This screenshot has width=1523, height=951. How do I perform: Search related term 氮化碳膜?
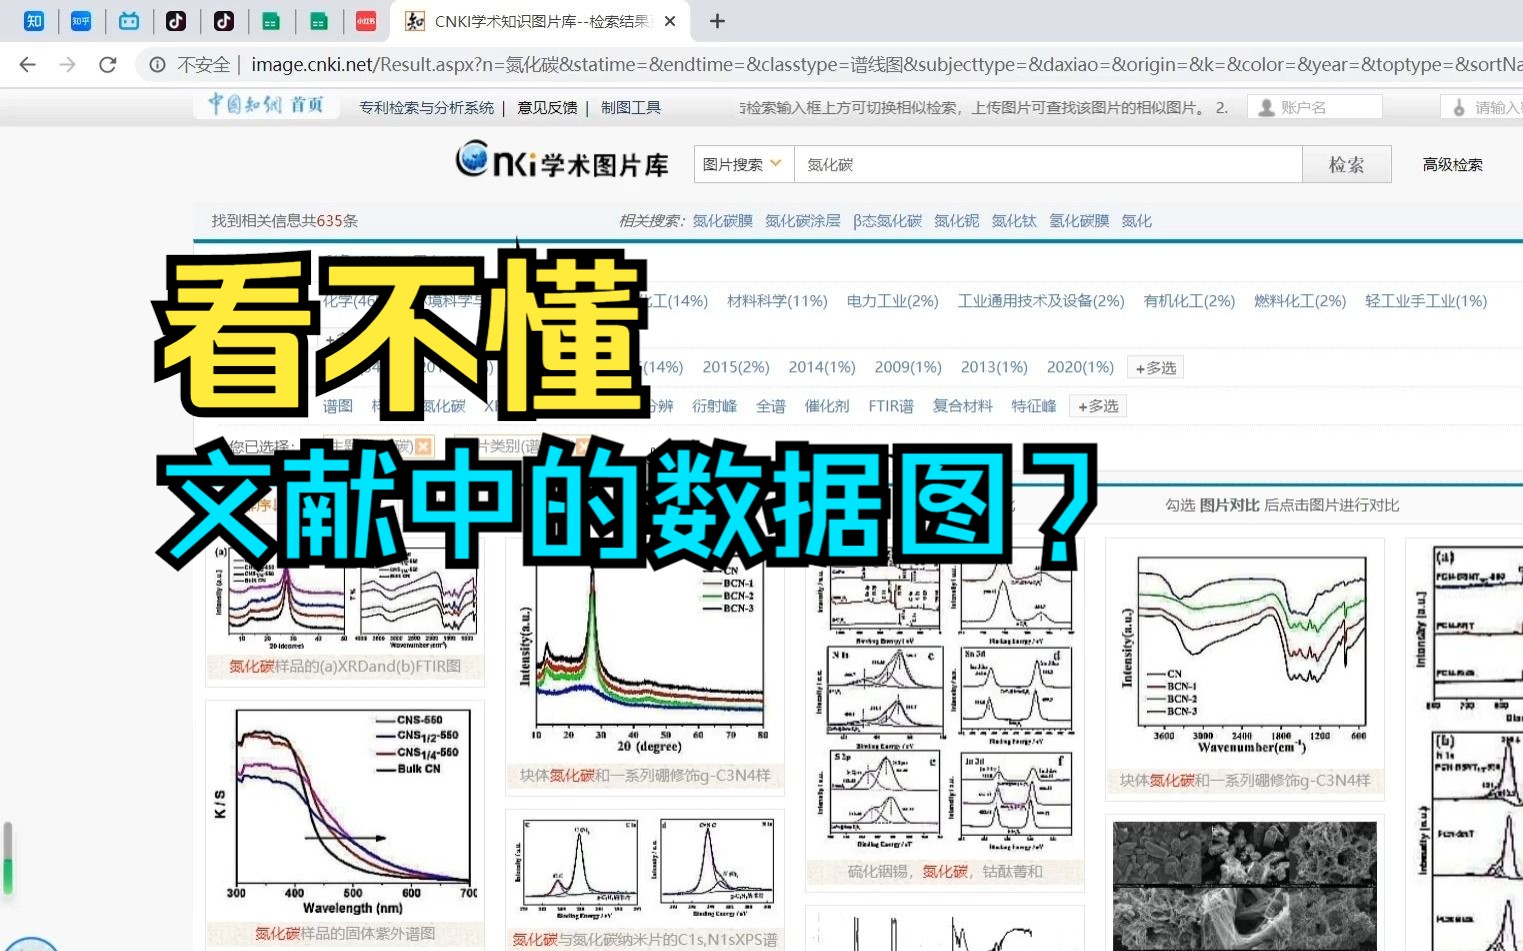[723, 221]
